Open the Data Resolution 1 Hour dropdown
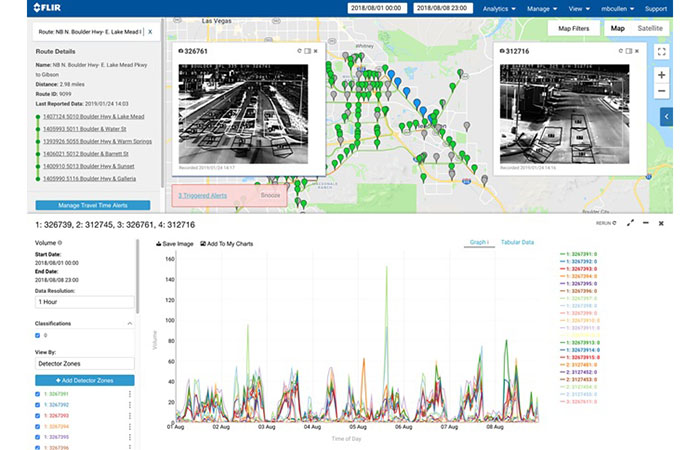 click(84, 302)
